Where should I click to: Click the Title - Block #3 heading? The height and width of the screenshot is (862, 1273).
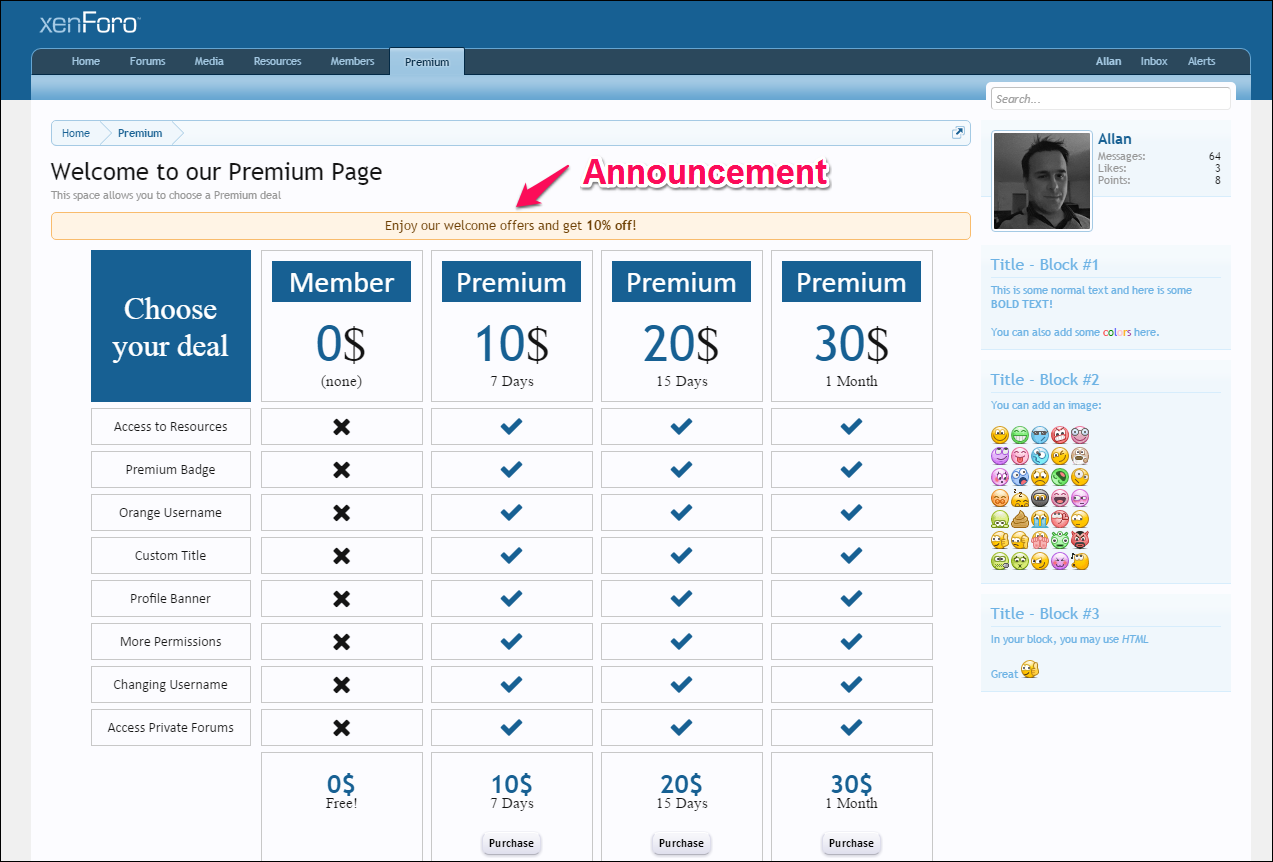[1045, 613]
